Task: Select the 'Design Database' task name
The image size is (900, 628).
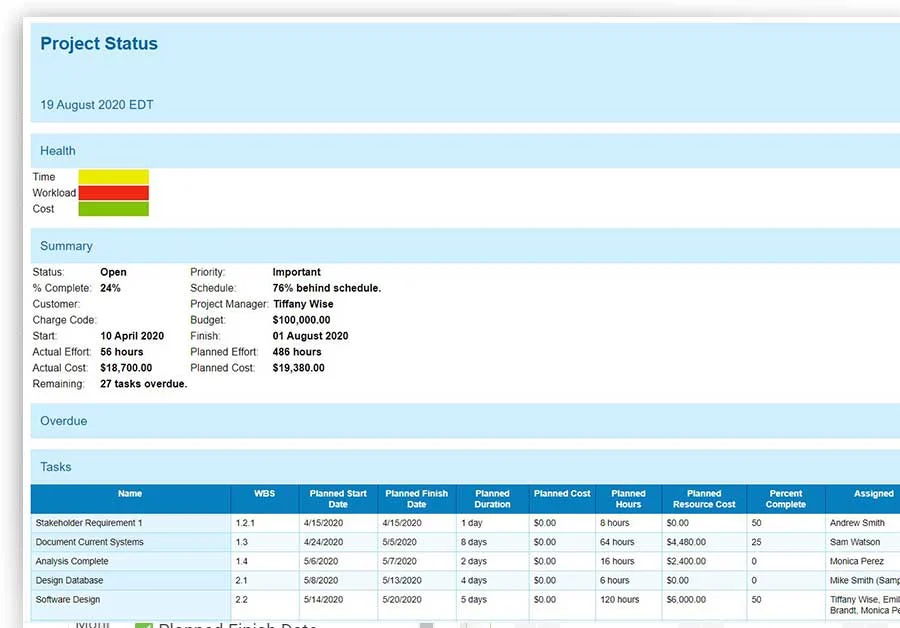Action: pos(69,580)
